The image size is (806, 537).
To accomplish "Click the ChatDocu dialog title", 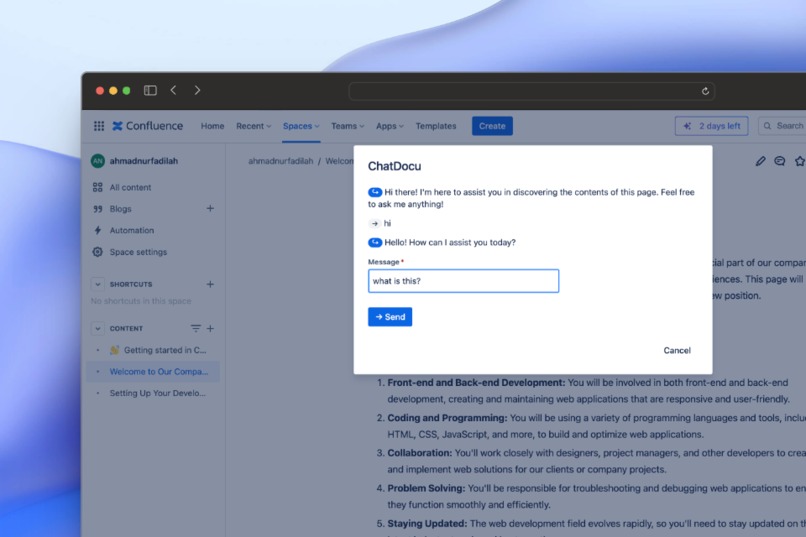I will tap(394, 166).
